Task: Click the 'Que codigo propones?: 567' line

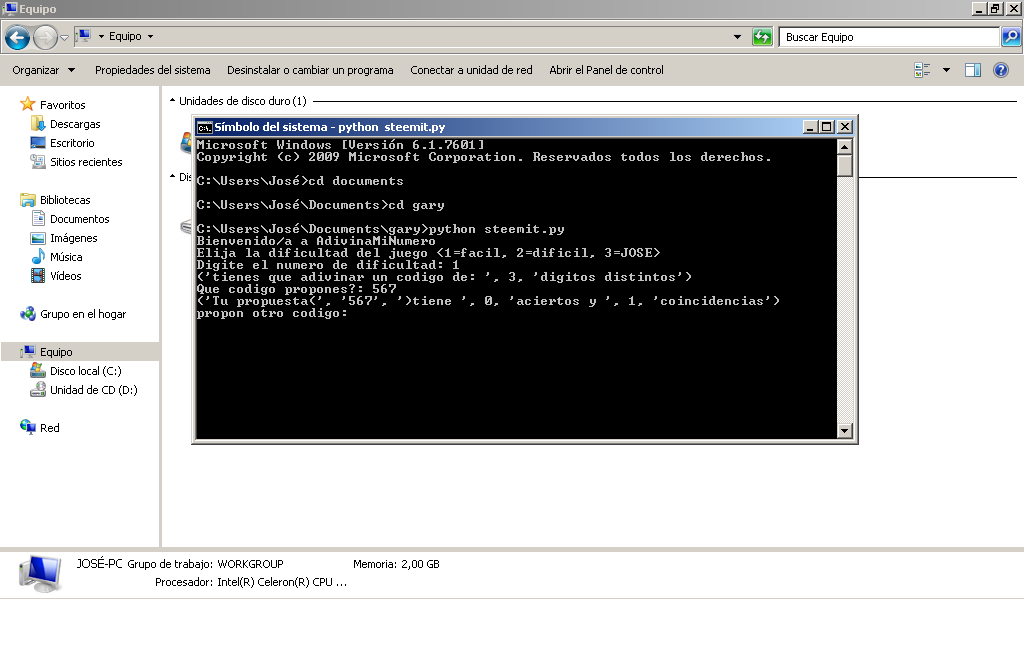Action: coord(296,289)
